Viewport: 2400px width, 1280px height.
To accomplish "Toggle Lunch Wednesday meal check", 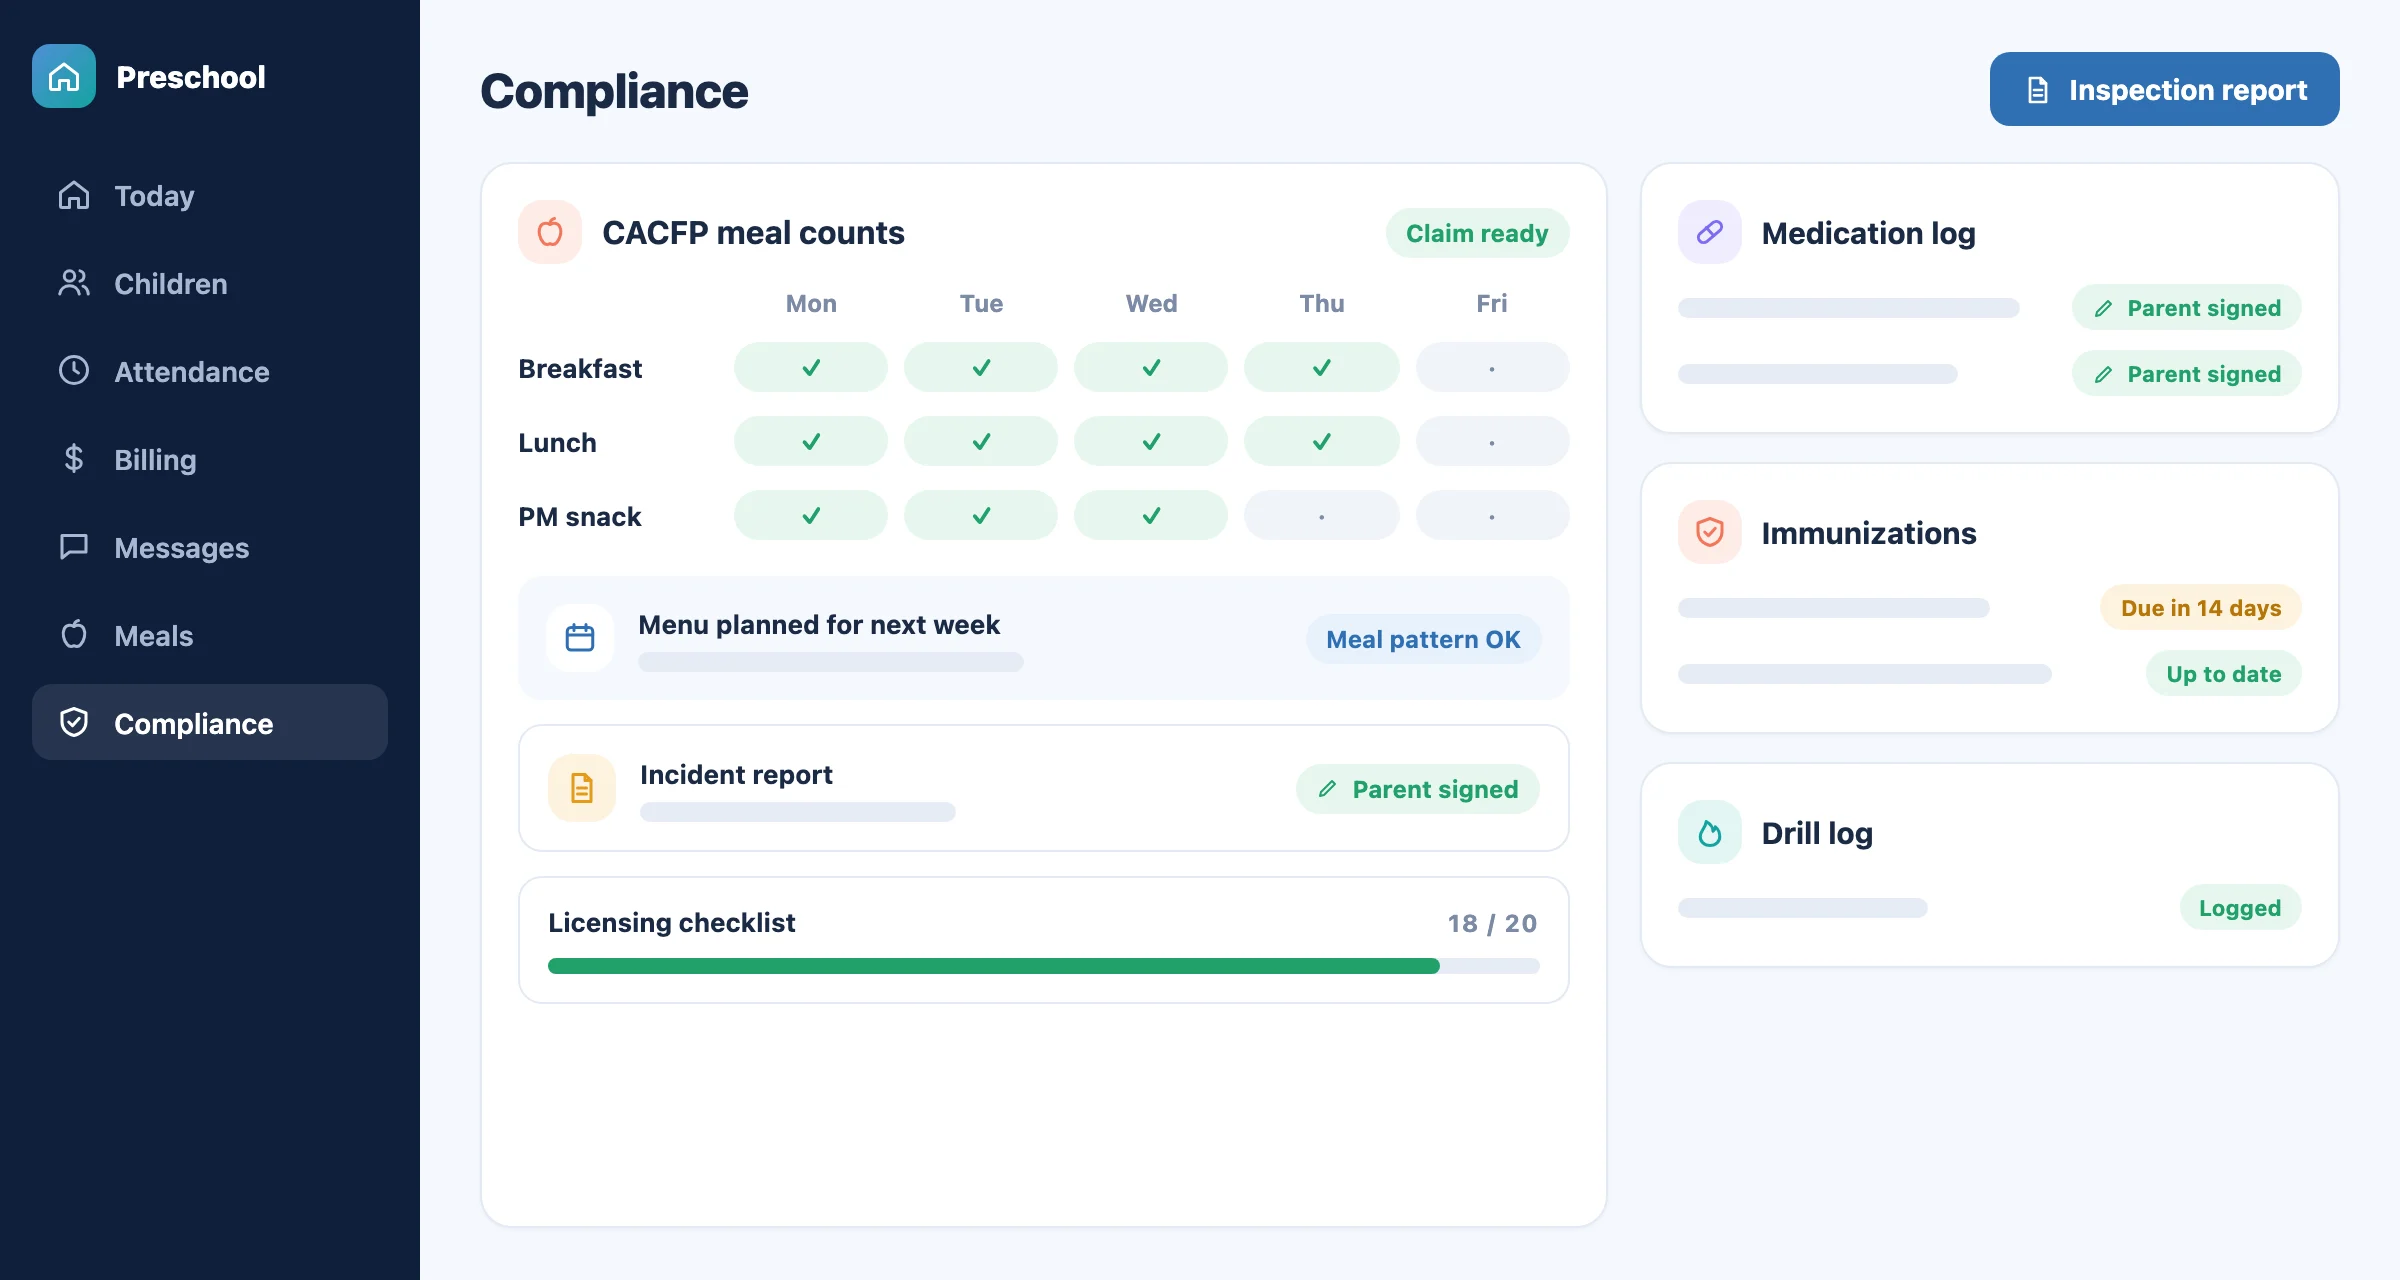I will (x=1151, y=441).
